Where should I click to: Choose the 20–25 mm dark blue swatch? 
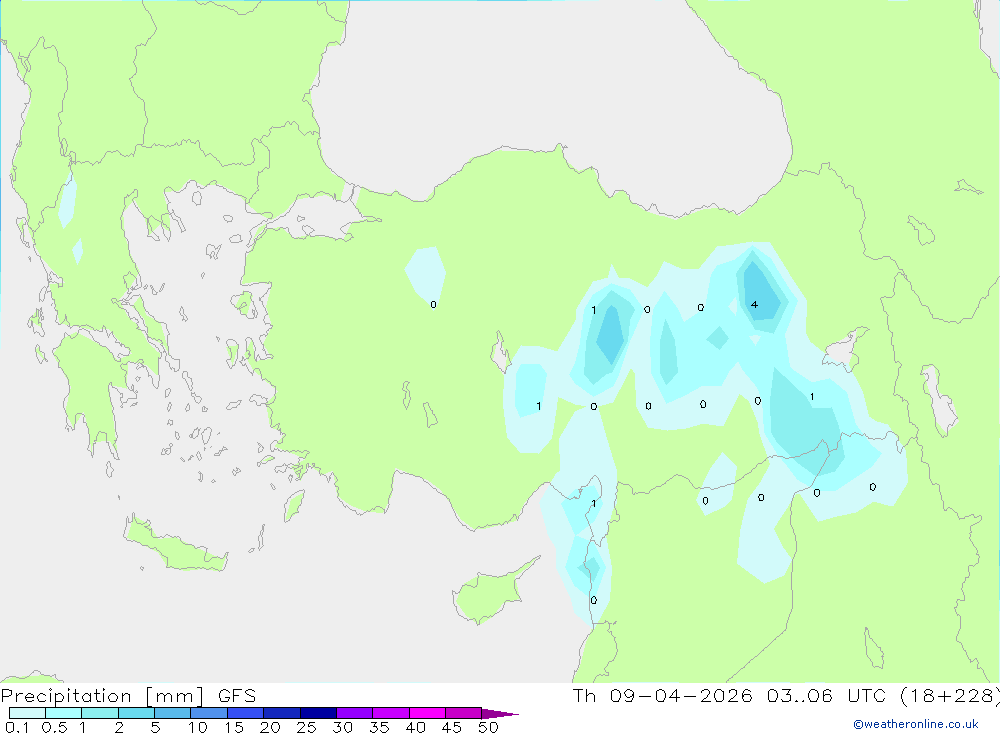pyautogui.click(x=282, y=713)
